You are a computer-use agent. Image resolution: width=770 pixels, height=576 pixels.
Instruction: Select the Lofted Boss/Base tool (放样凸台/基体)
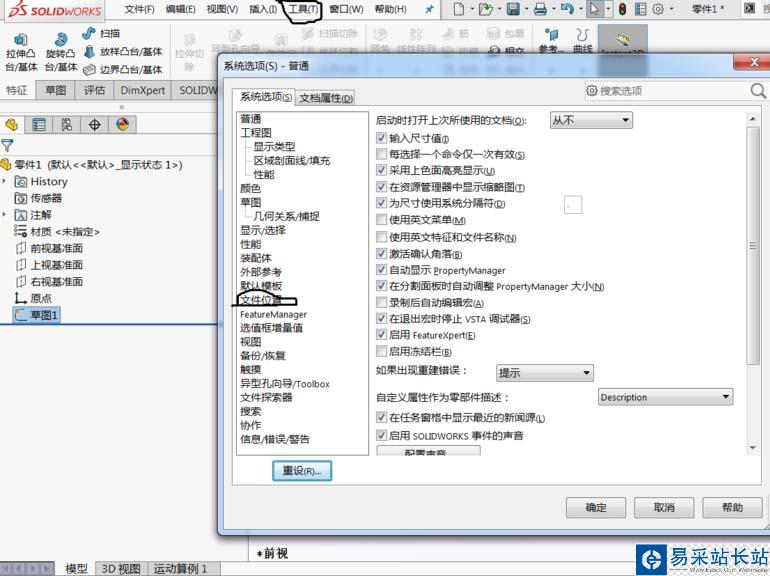point(123,52)
